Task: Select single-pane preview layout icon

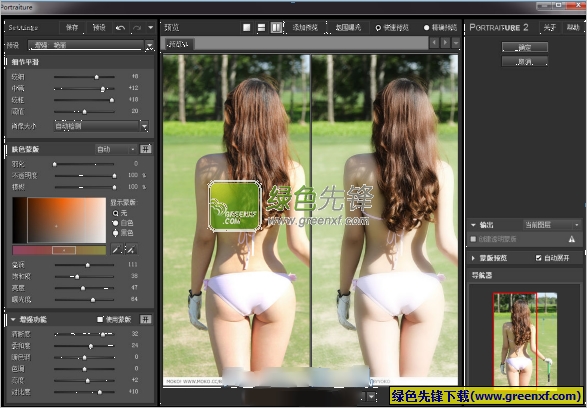Action: [246, 27]
